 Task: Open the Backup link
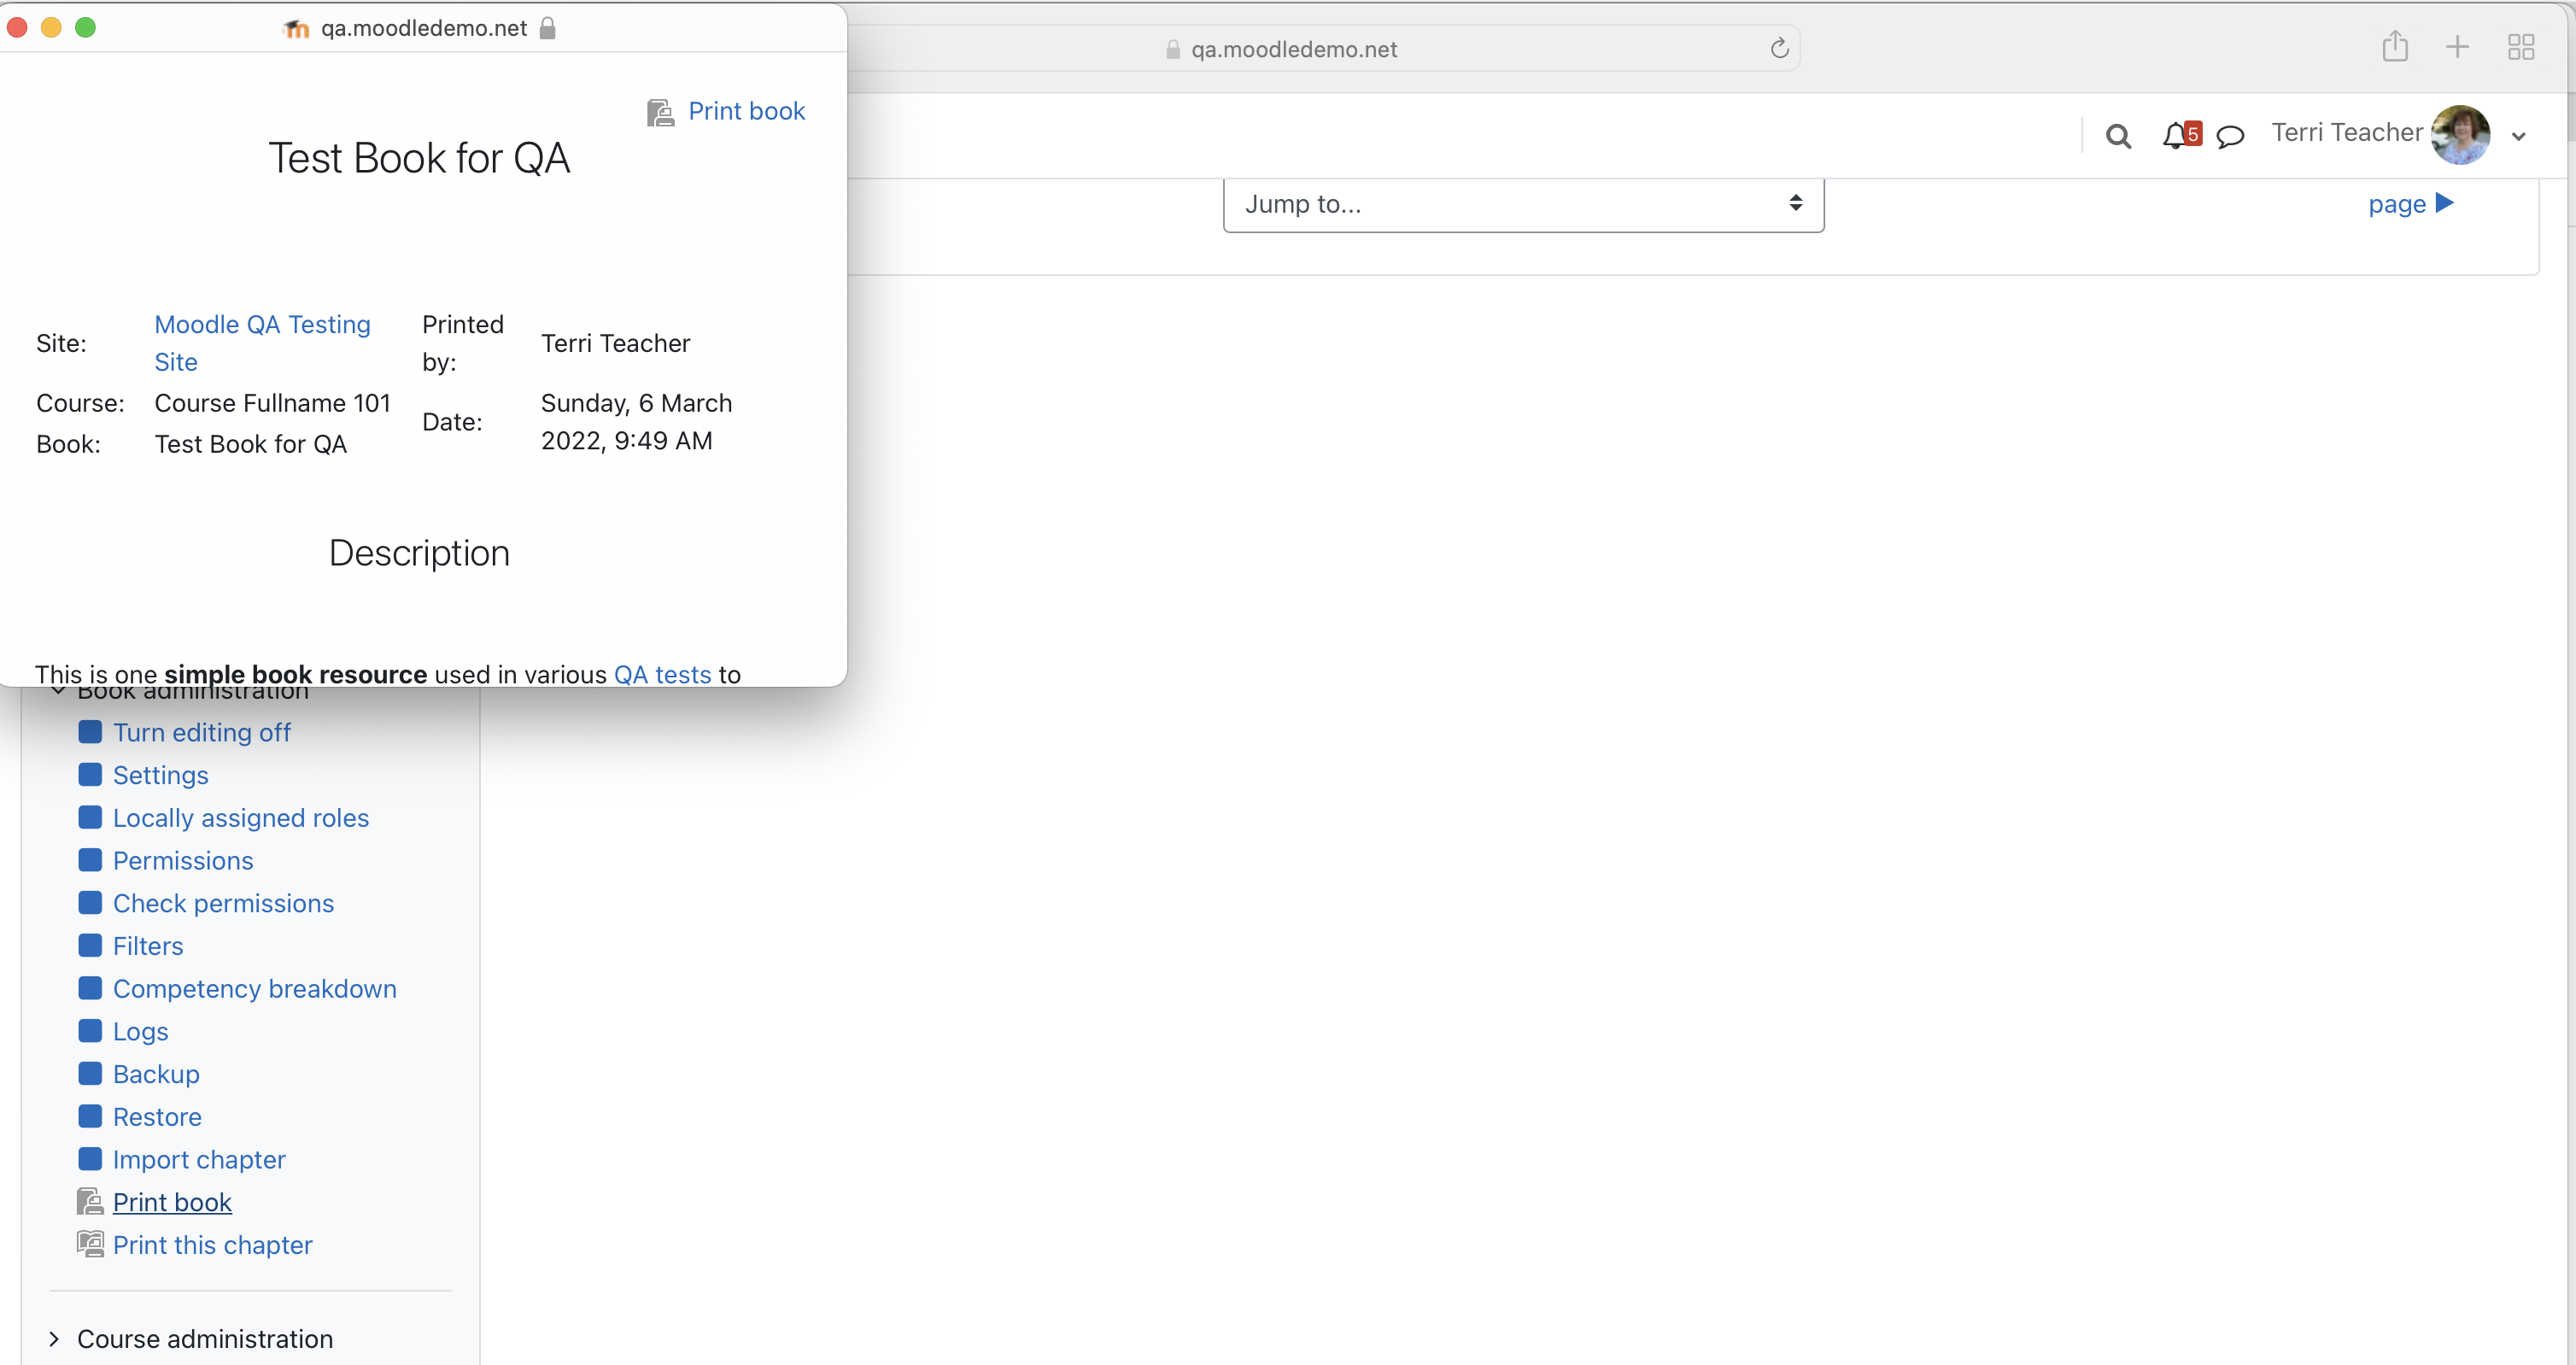point(156,1074)
